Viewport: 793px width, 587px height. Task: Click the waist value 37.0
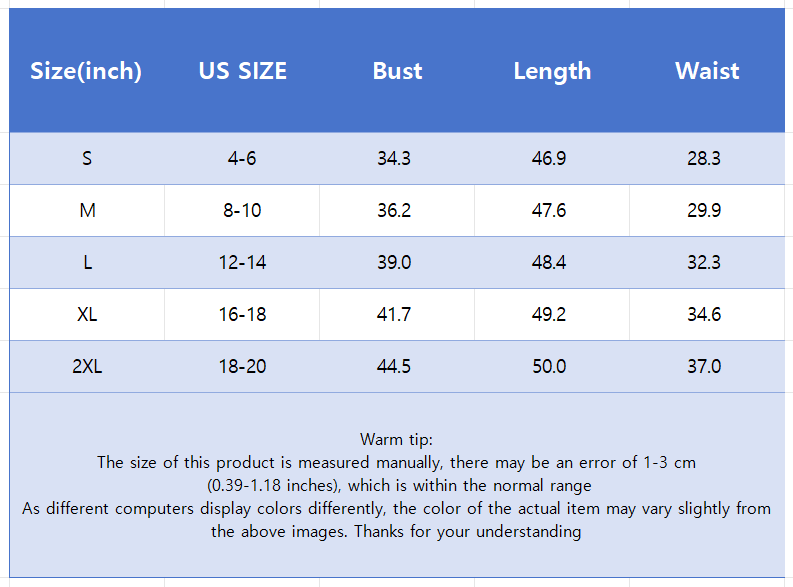point(704,366)
